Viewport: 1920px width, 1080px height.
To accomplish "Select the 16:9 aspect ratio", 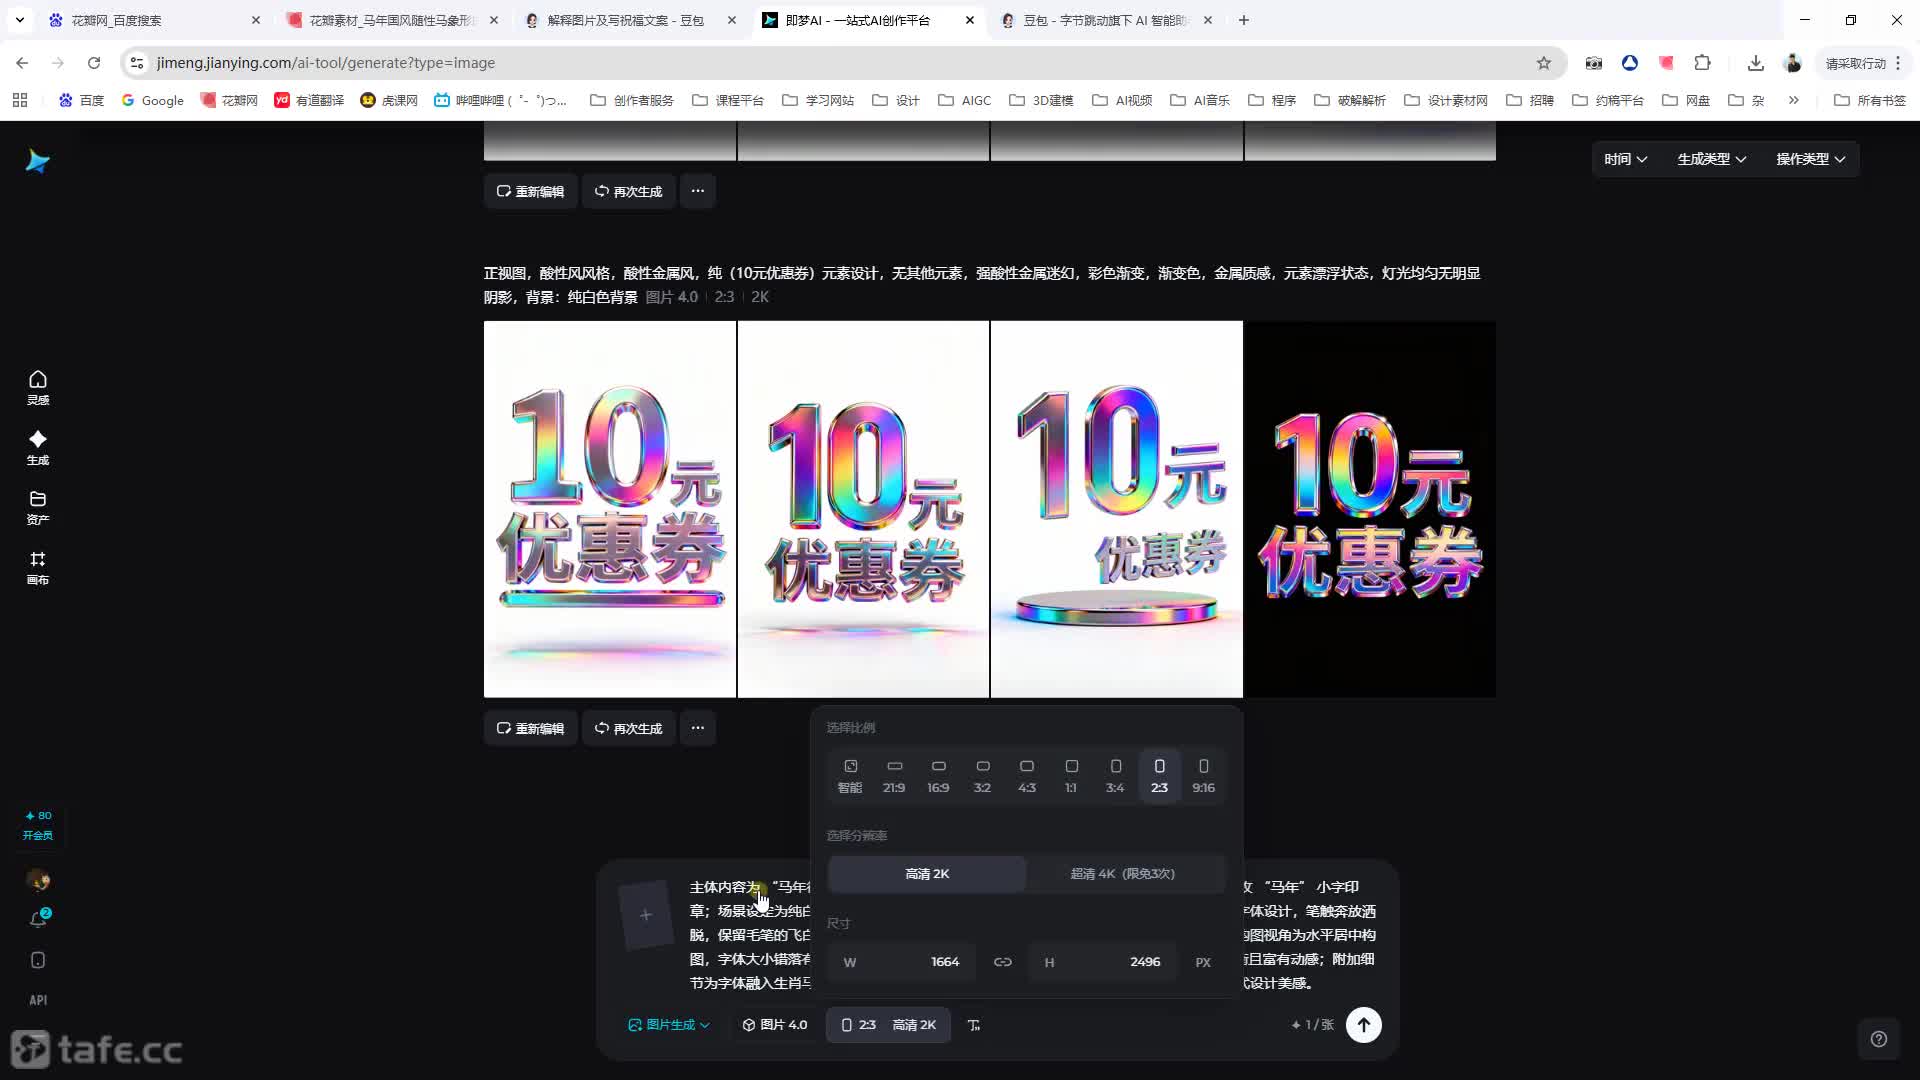I will (938, 776).
